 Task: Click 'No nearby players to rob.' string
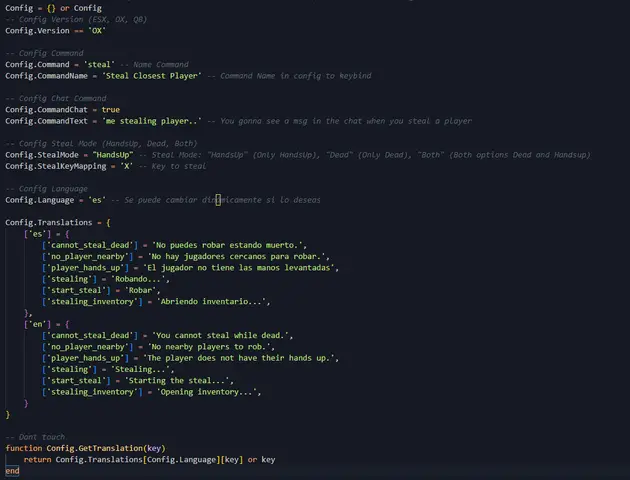(x=209, y=347)
